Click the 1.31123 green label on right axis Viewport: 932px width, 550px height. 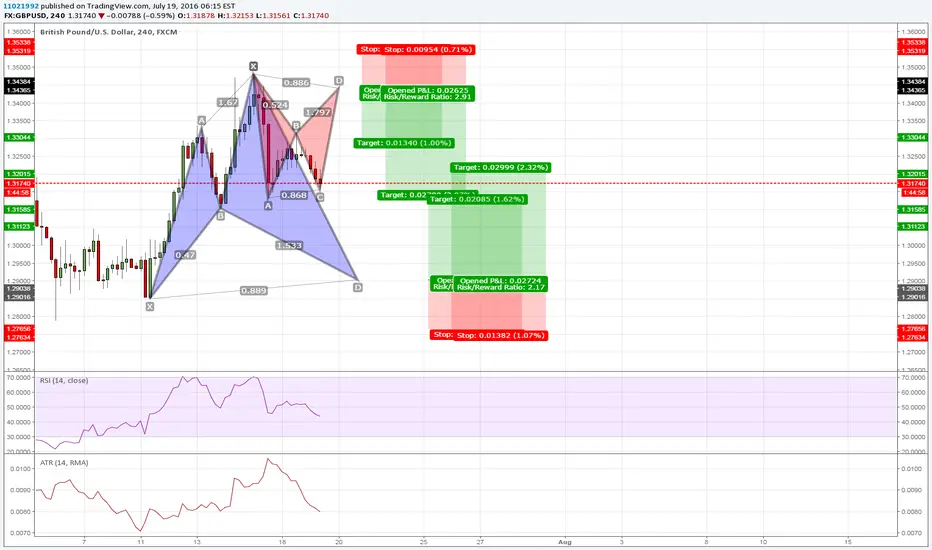[x=912, y=227]
